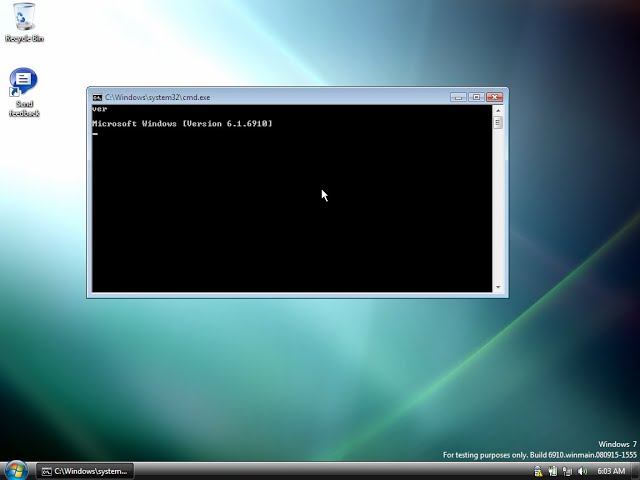Screen dimensions: 640x480
Task: Click the device connection tray icon
Action: pyautogui.click(x=567, y=471)
